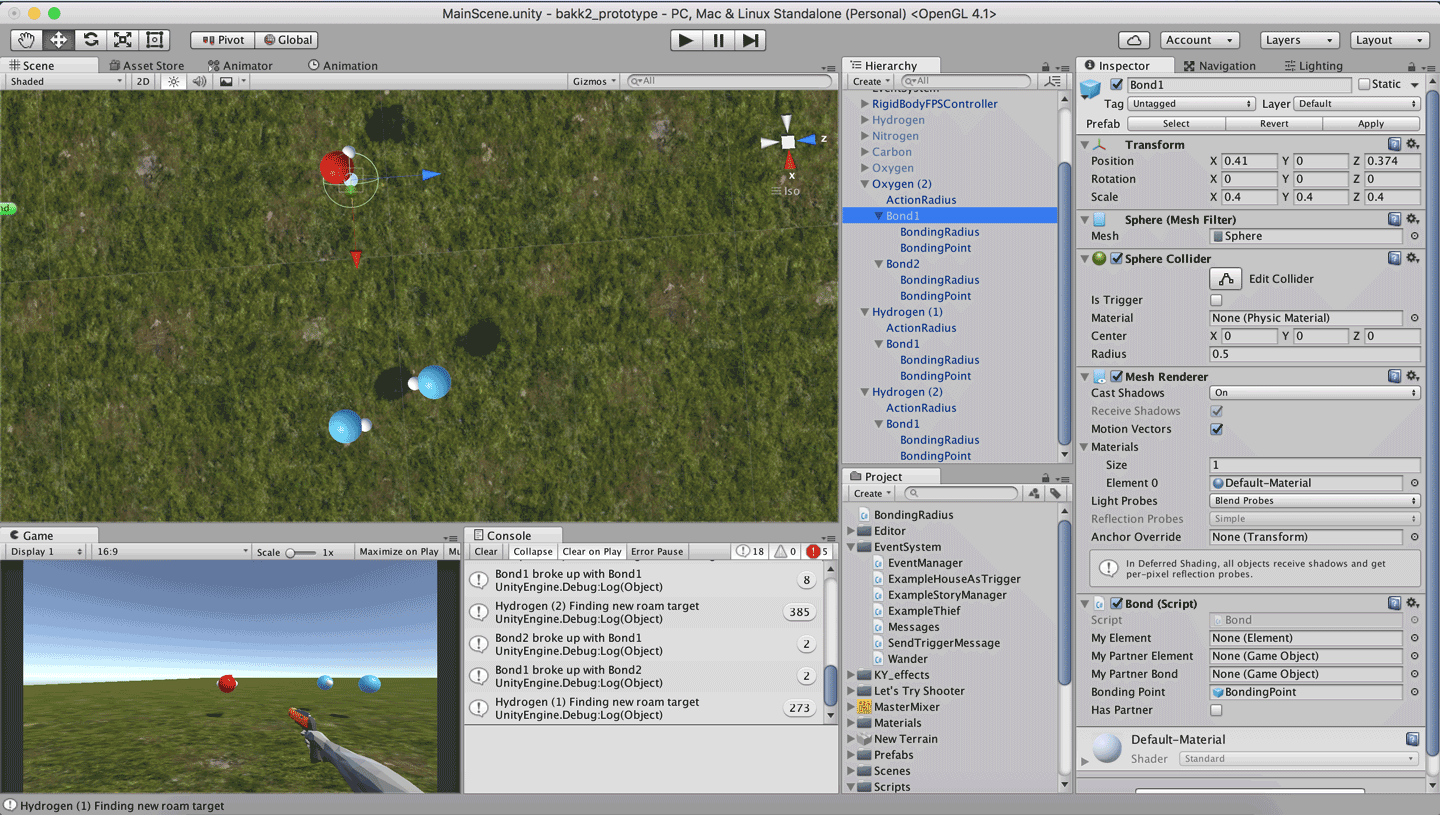Open the Gizmos dropdown
This screenshot has height=815, width=1440.
pos(594,81)
